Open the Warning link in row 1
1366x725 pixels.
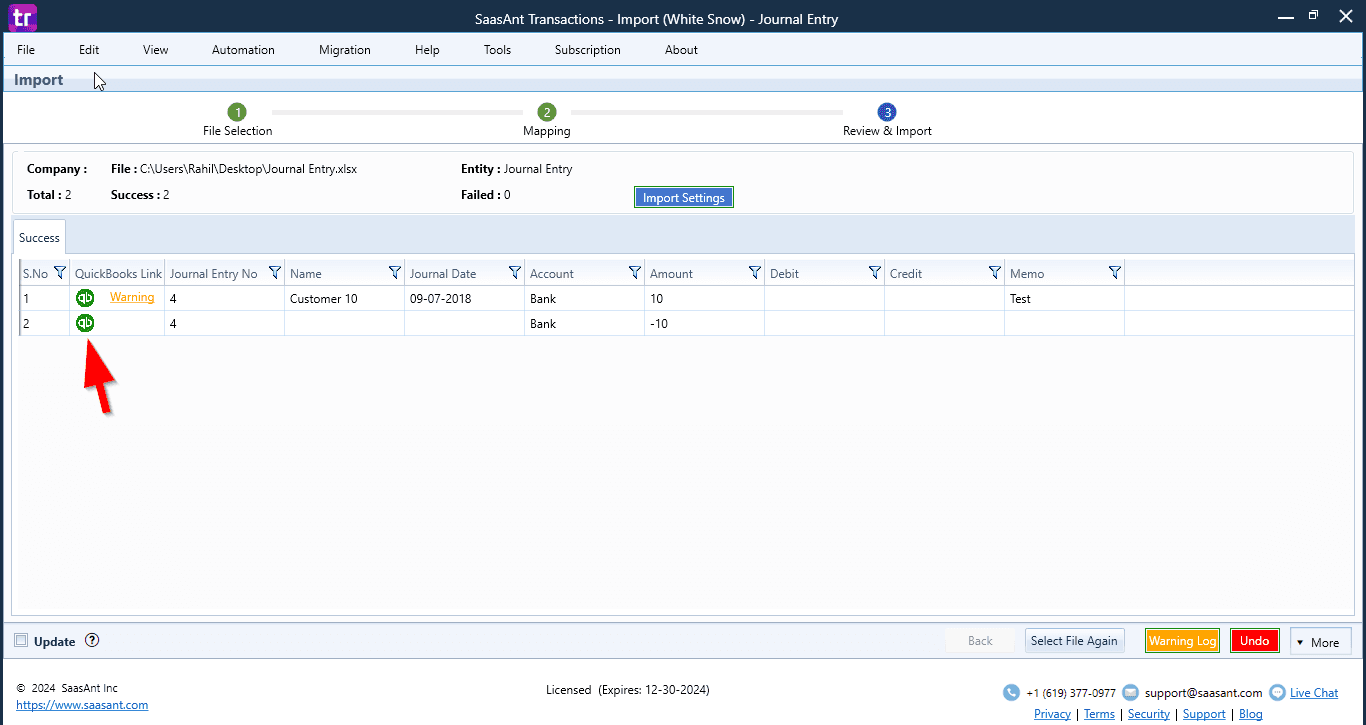pos(132,297)
